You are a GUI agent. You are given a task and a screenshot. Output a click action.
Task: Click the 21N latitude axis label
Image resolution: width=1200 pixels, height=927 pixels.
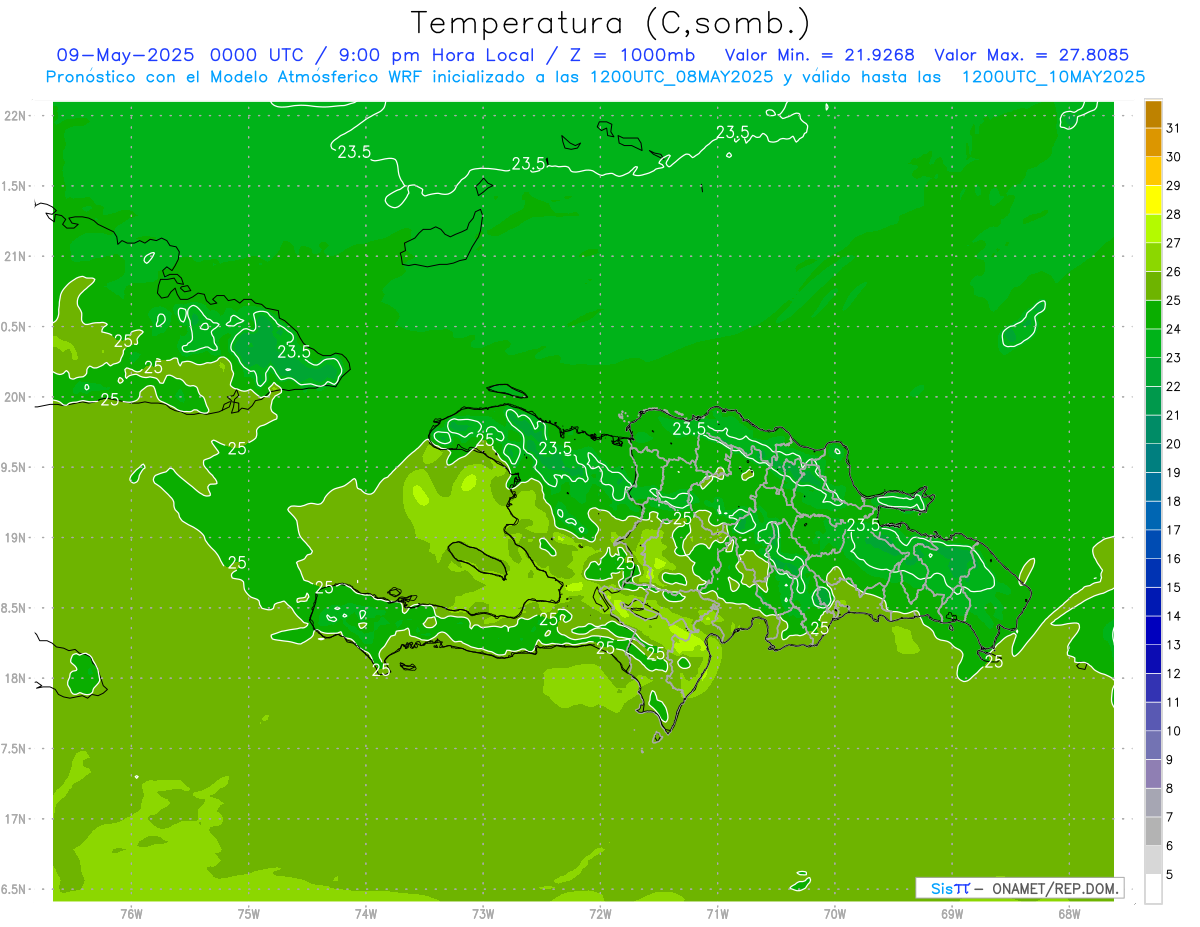pos(17,256)
